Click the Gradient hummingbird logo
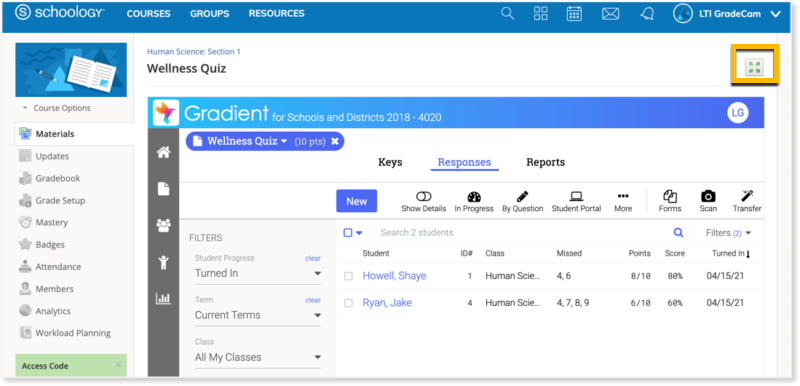Image resolution: width=800 pixels, height=386 pixels. point(166,113)
